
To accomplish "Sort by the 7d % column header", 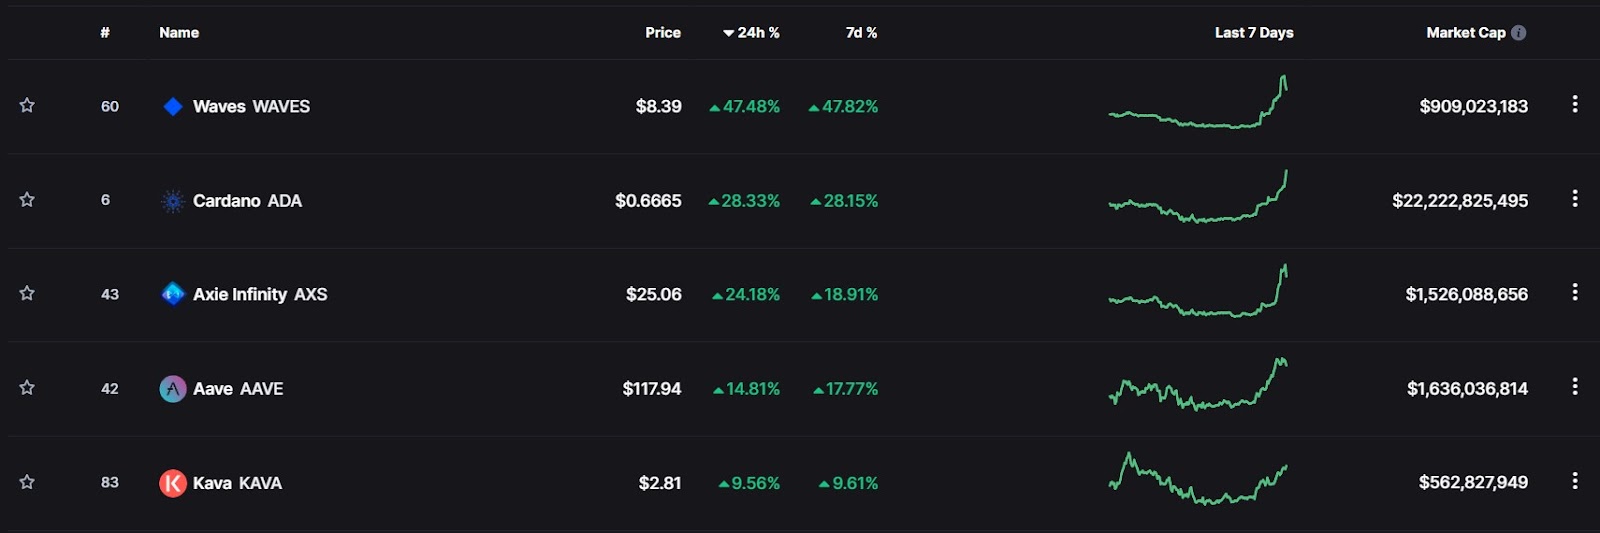I will 861,33.
